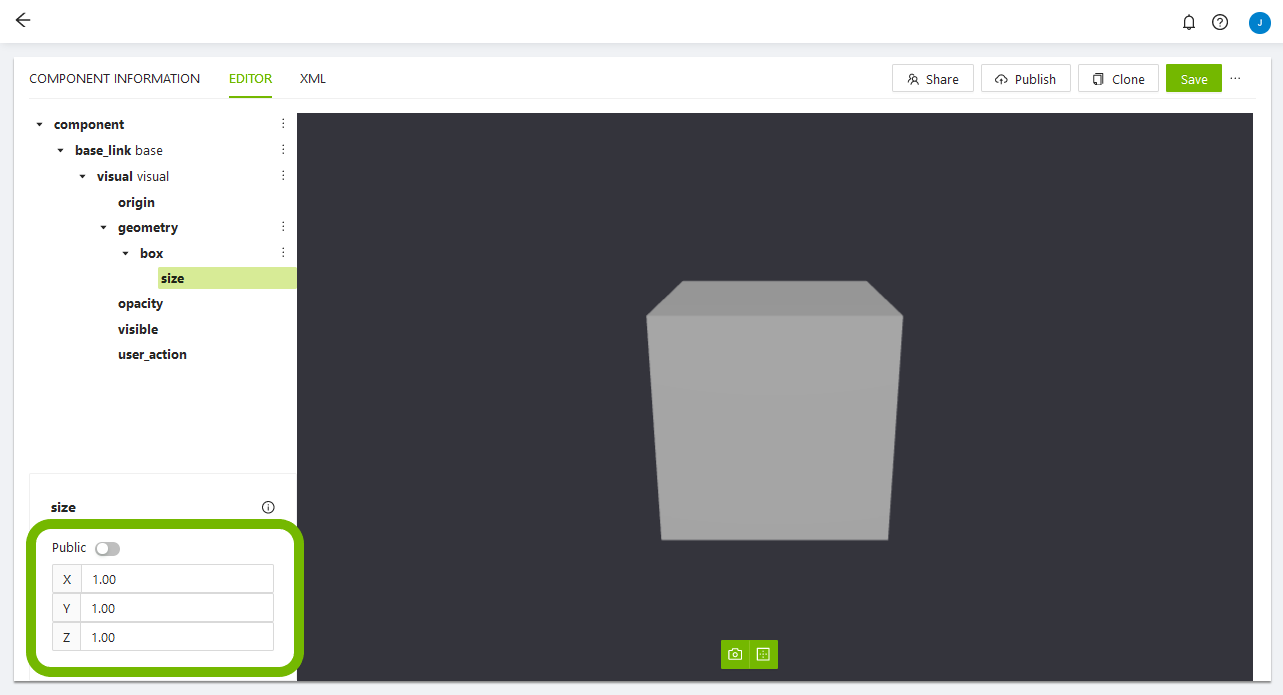
Task: Click the fit-to-view icon below viewport
Action: (763, 654)
